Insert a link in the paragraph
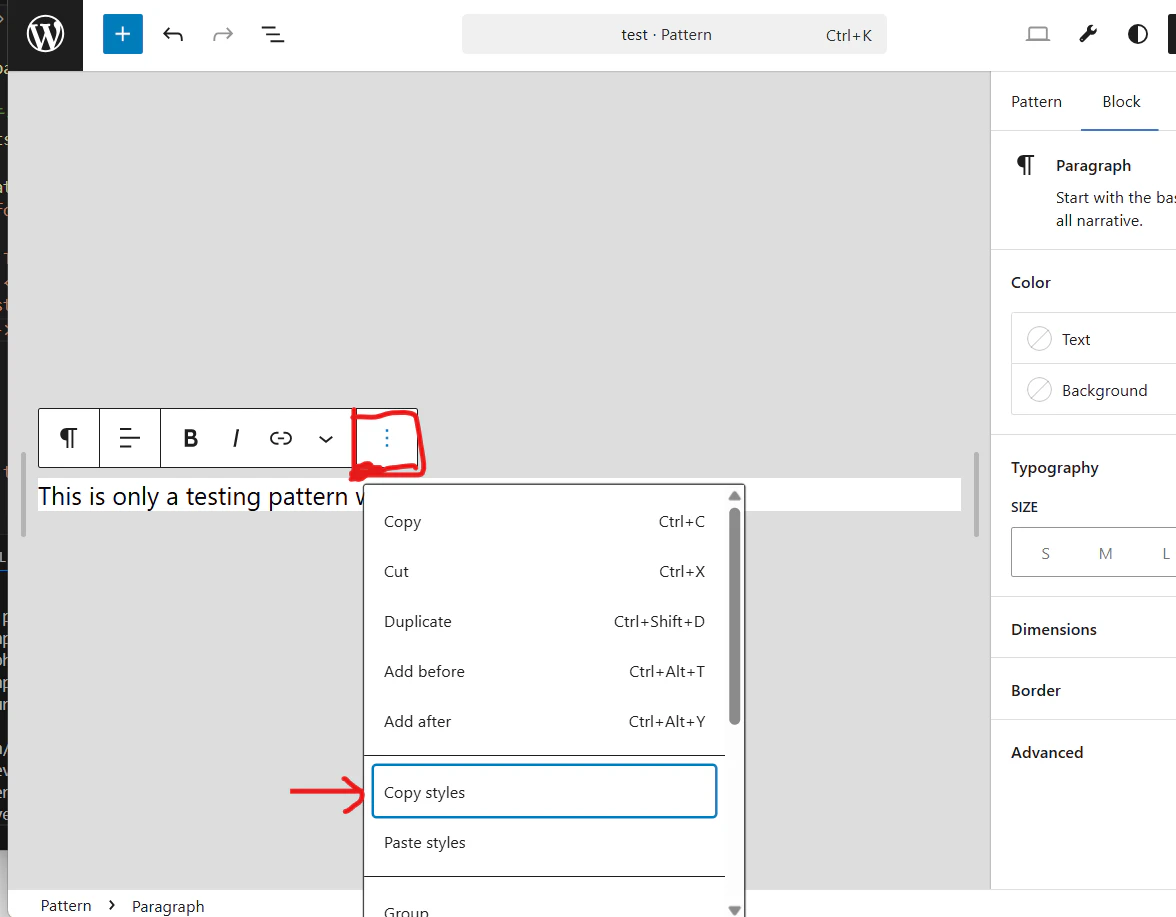This screenshot has height=917, width=1176. tap(280, 438)
